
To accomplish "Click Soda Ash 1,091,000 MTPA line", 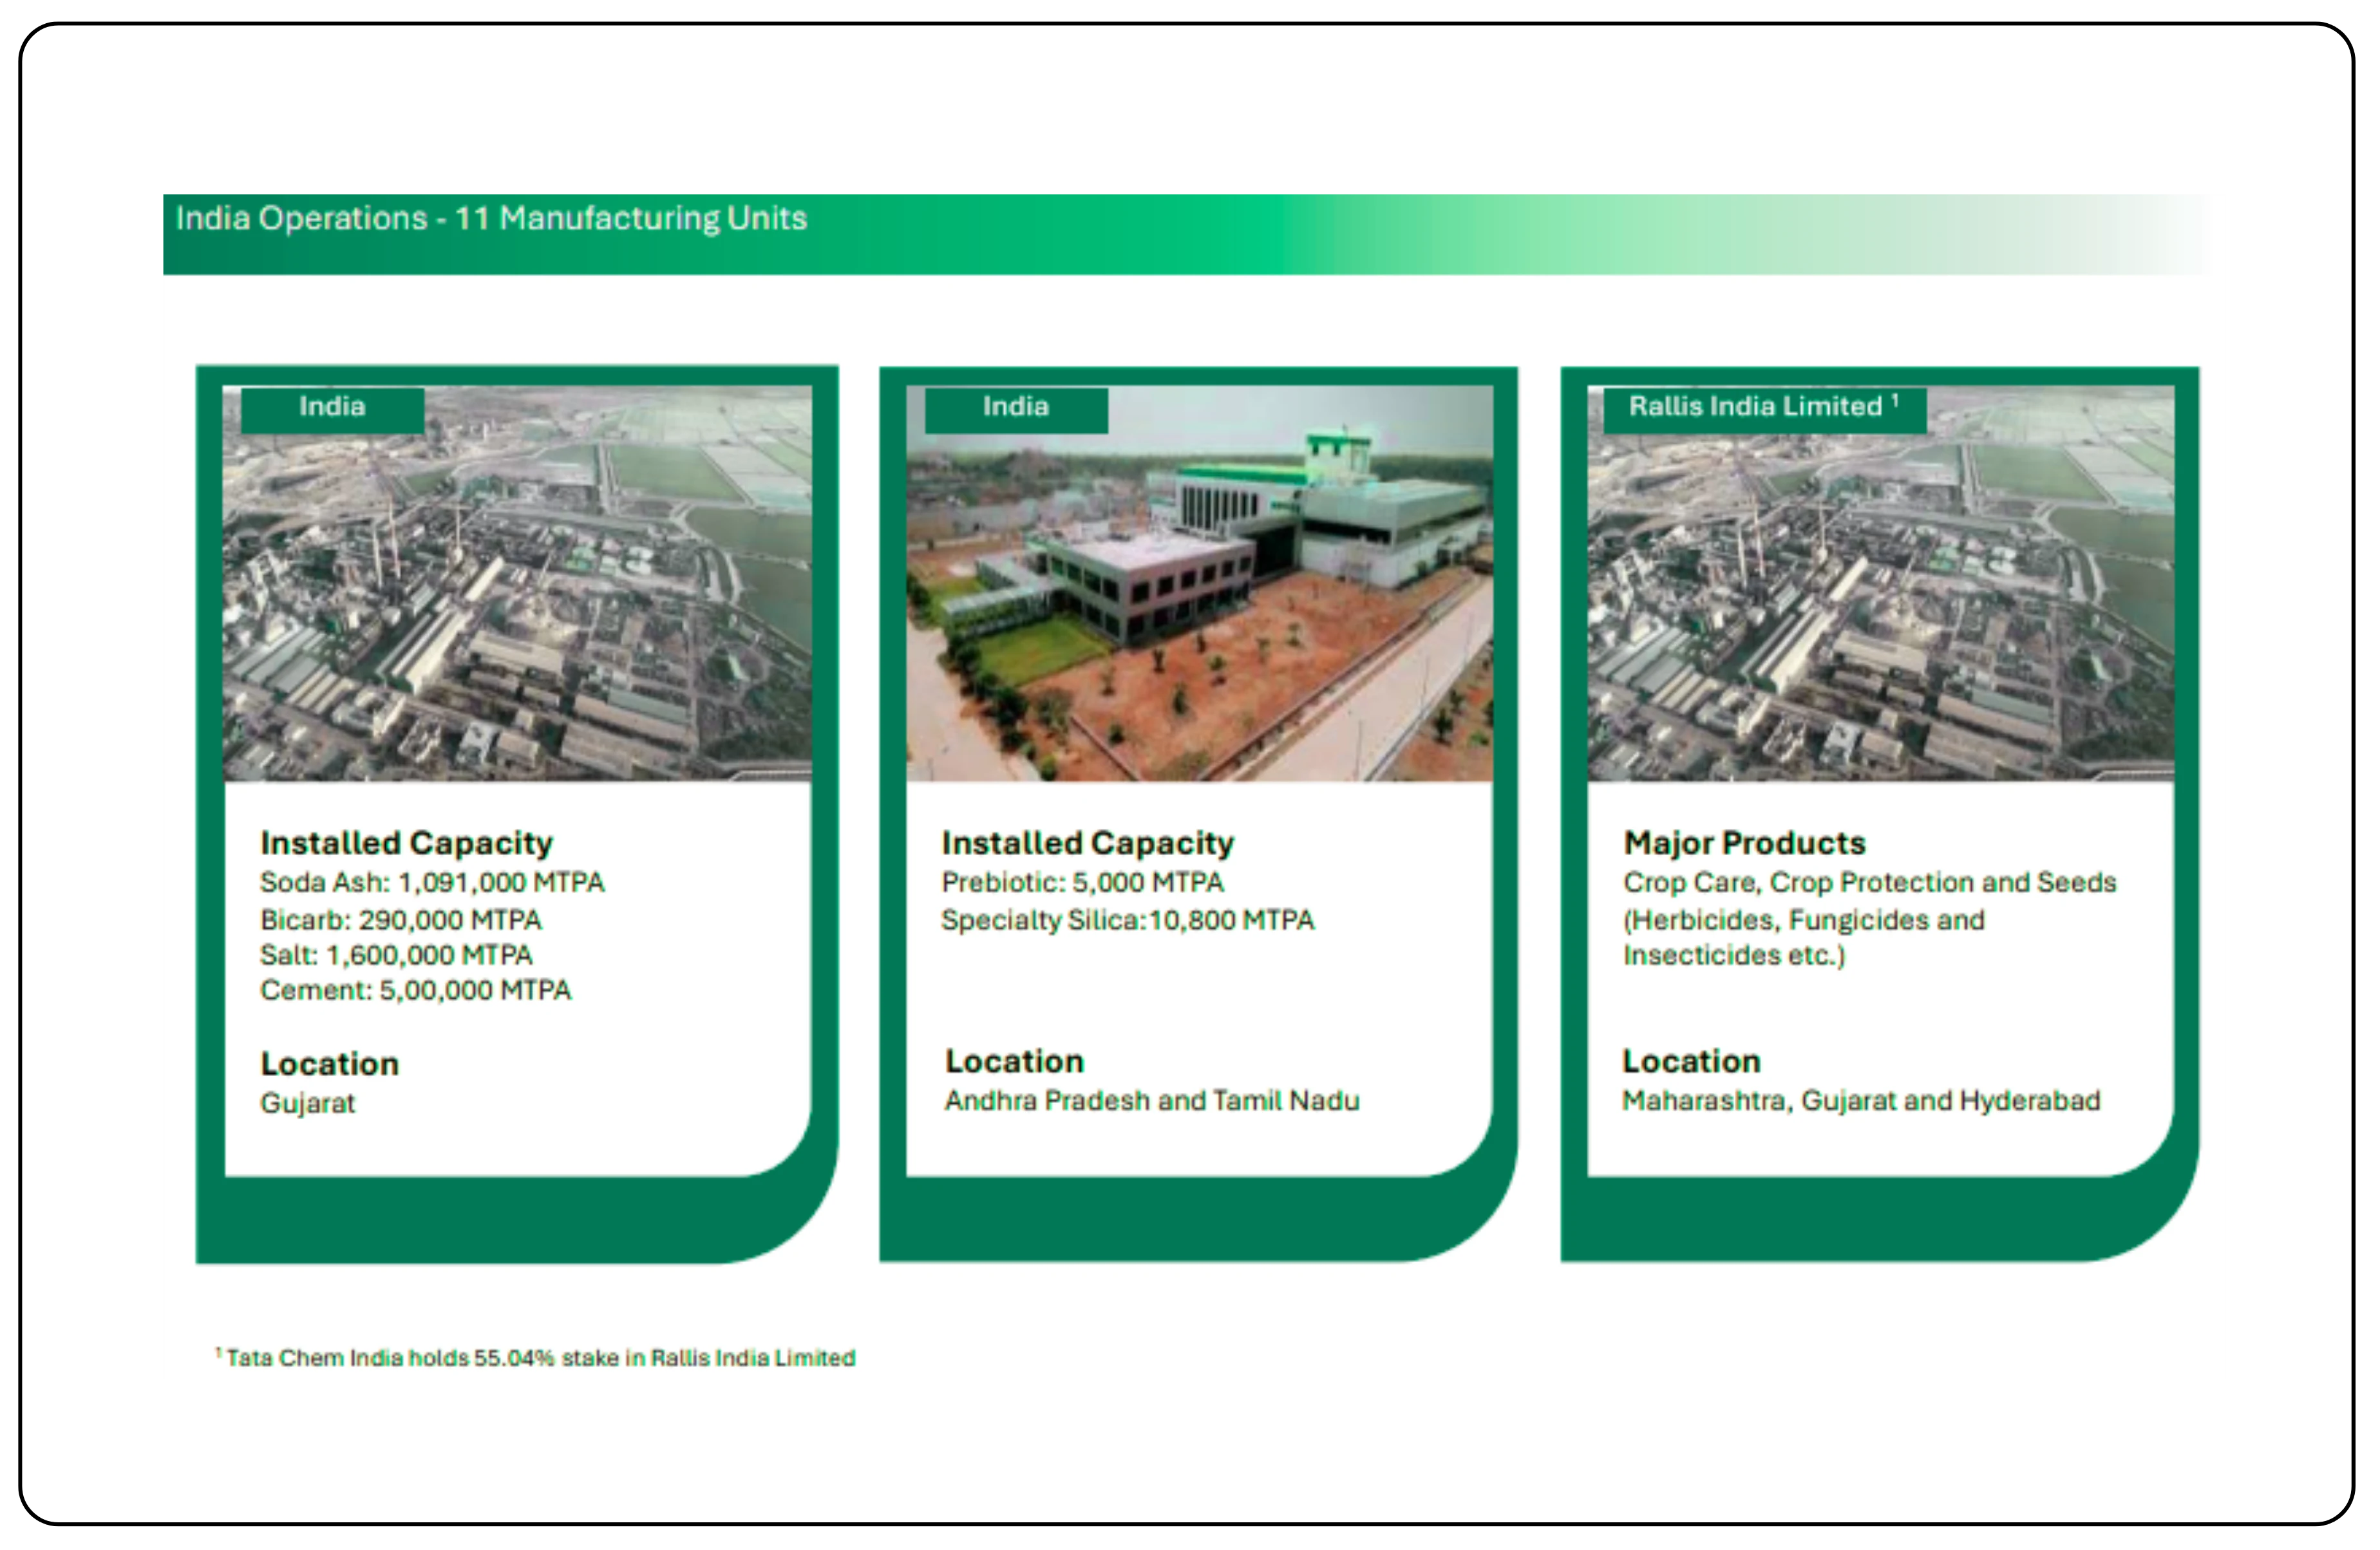I will [432, 883].
